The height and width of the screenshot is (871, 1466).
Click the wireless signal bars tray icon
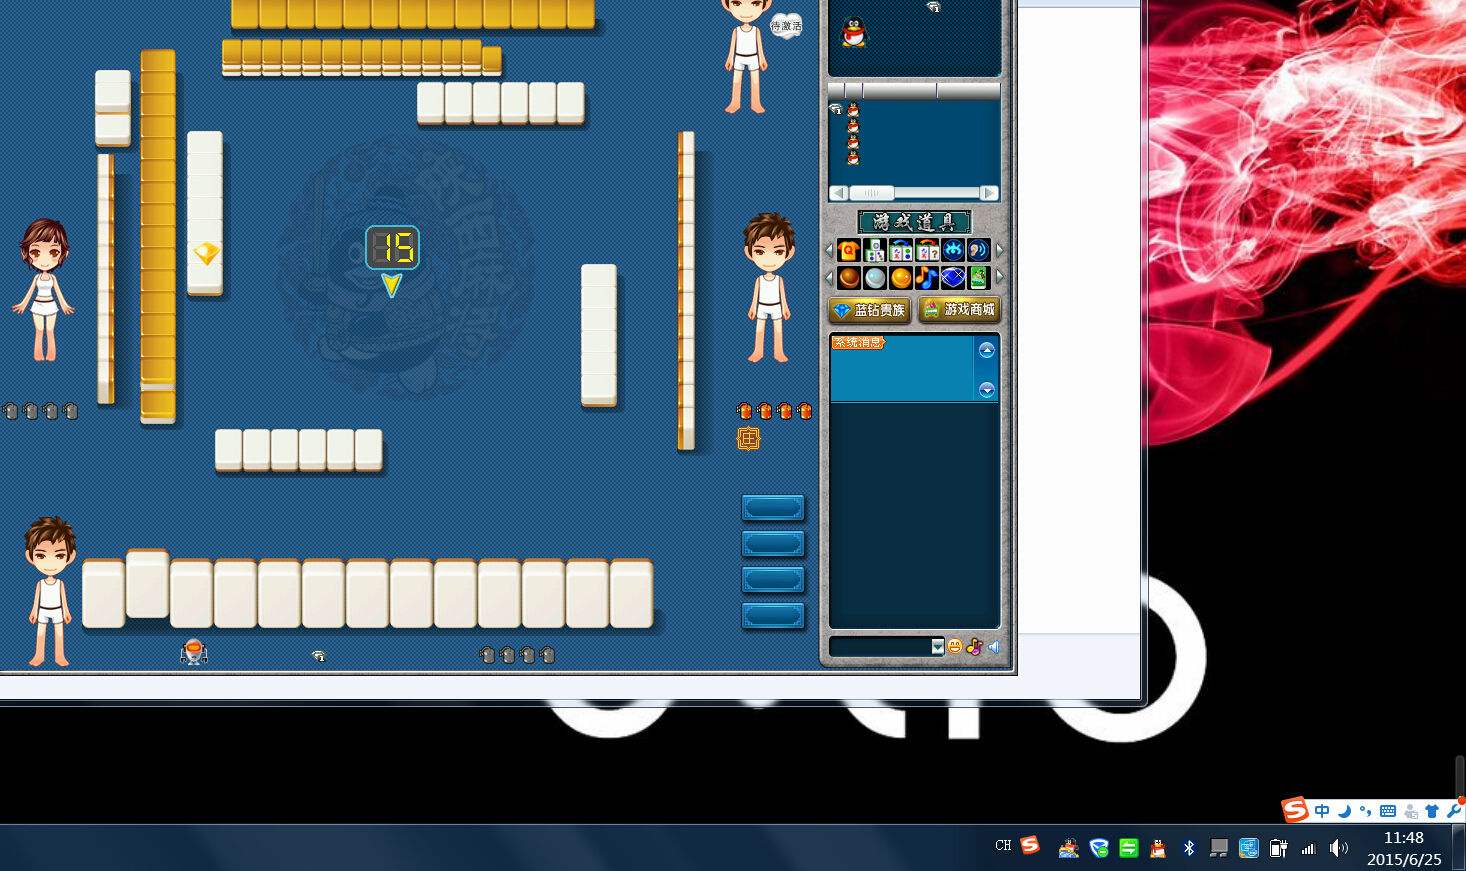click(x=1308, y=849)
